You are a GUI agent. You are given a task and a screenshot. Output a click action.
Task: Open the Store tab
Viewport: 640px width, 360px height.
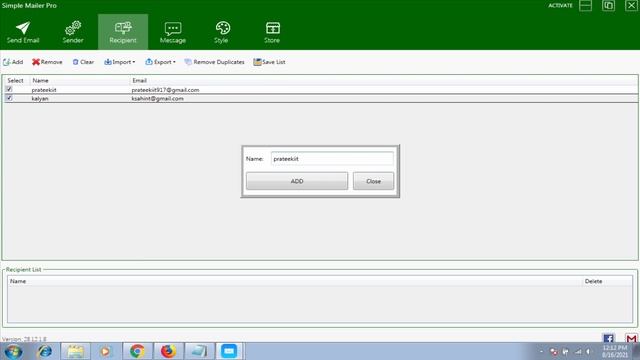272,32
